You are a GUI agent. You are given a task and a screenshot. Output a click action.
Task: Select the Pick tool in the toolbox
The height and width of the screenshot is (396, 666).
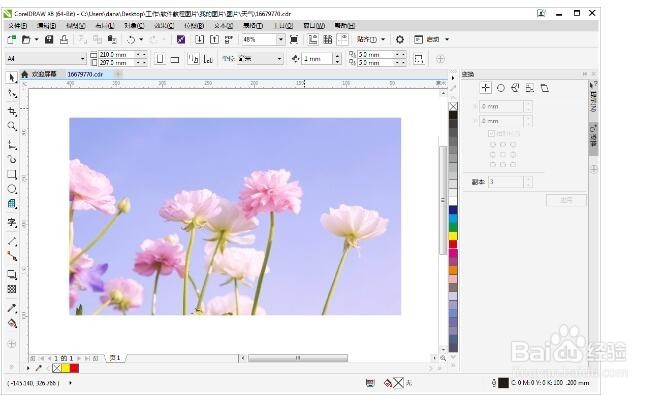tap(12, 77)
